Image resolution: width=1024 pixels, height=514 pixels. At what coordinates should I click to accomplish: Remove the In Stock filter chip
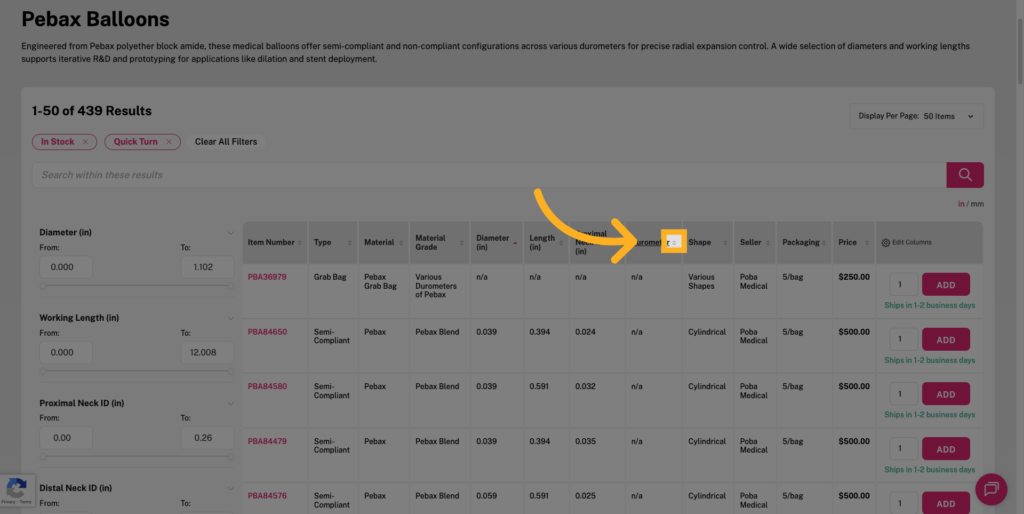85,142
